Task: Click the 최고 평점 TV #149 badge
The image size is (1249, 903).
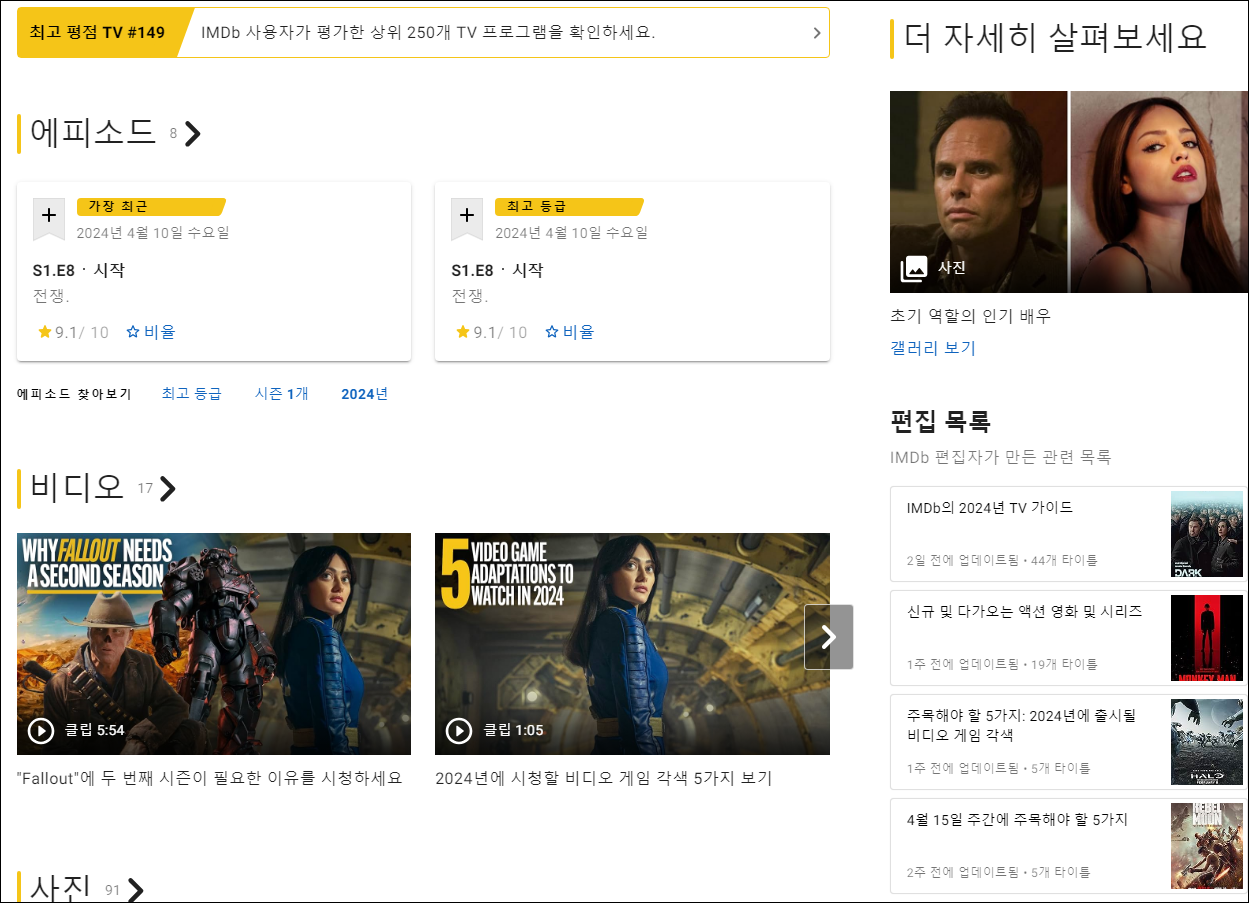Action: pyautogui.click(x=98, y=33)
